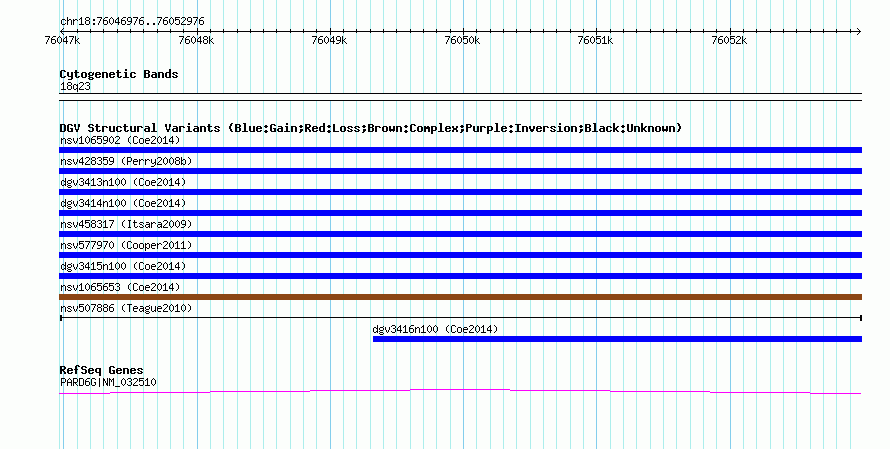Click the nsv1065902 (Coe2014) label
Viewport: 890px width, 449px height.
120,140
